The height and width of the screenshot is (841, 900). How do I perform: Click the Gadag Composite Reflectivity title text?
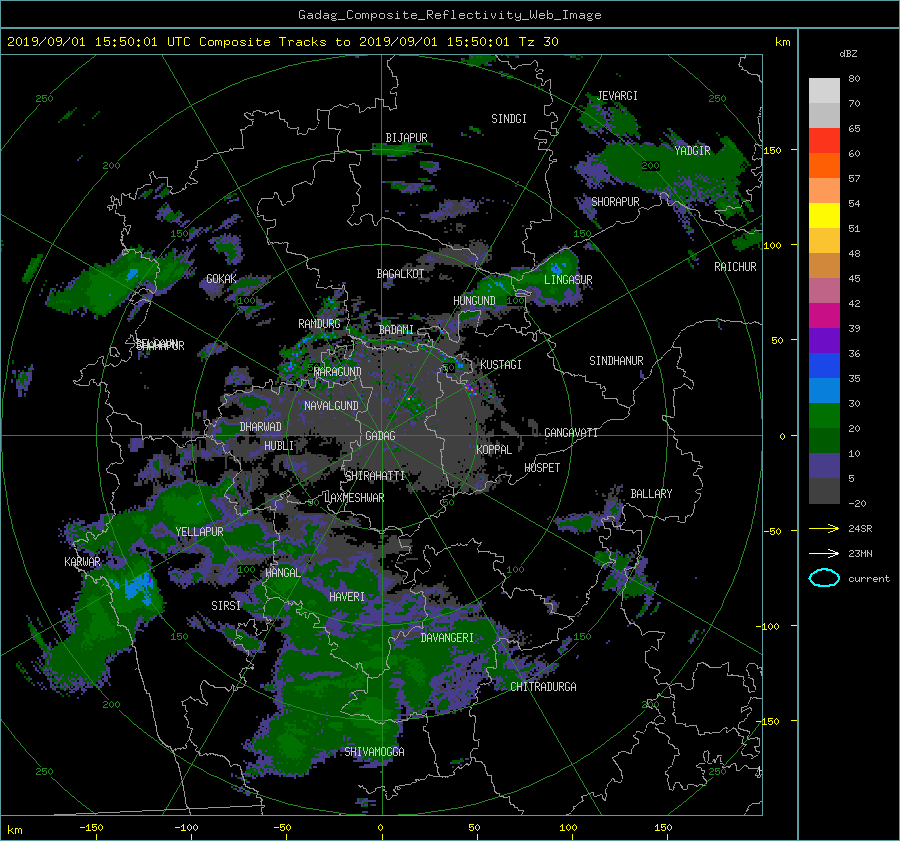[449, 15]
